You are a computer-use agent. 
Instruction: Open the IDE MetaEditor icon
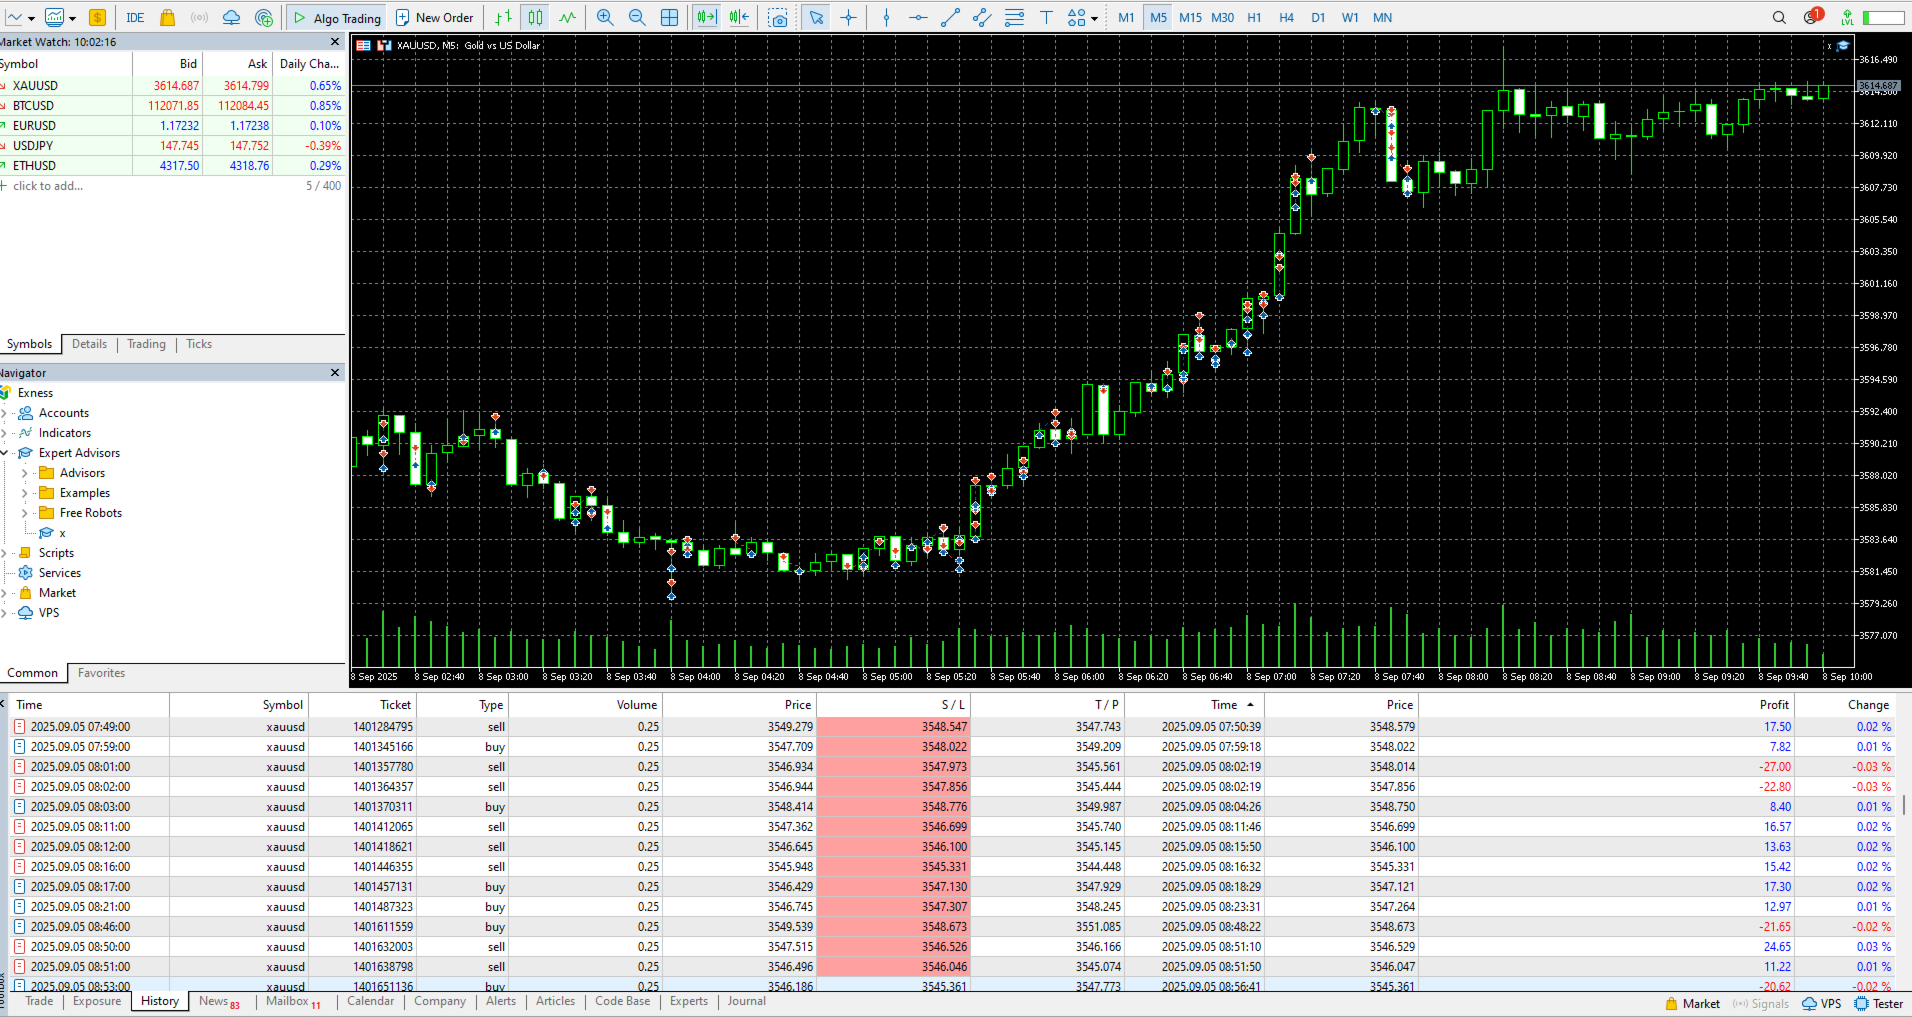click(135, 17)
